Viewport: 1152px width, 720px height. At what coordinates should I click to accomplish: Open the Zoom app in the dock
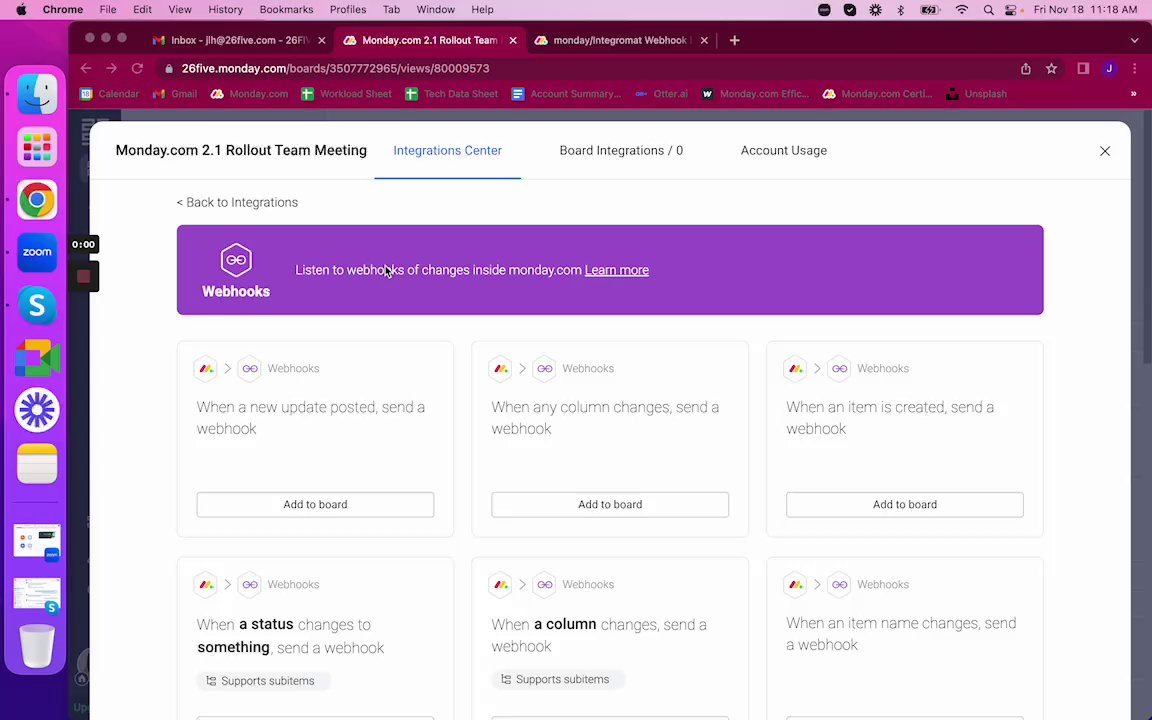tap(37, 252)
